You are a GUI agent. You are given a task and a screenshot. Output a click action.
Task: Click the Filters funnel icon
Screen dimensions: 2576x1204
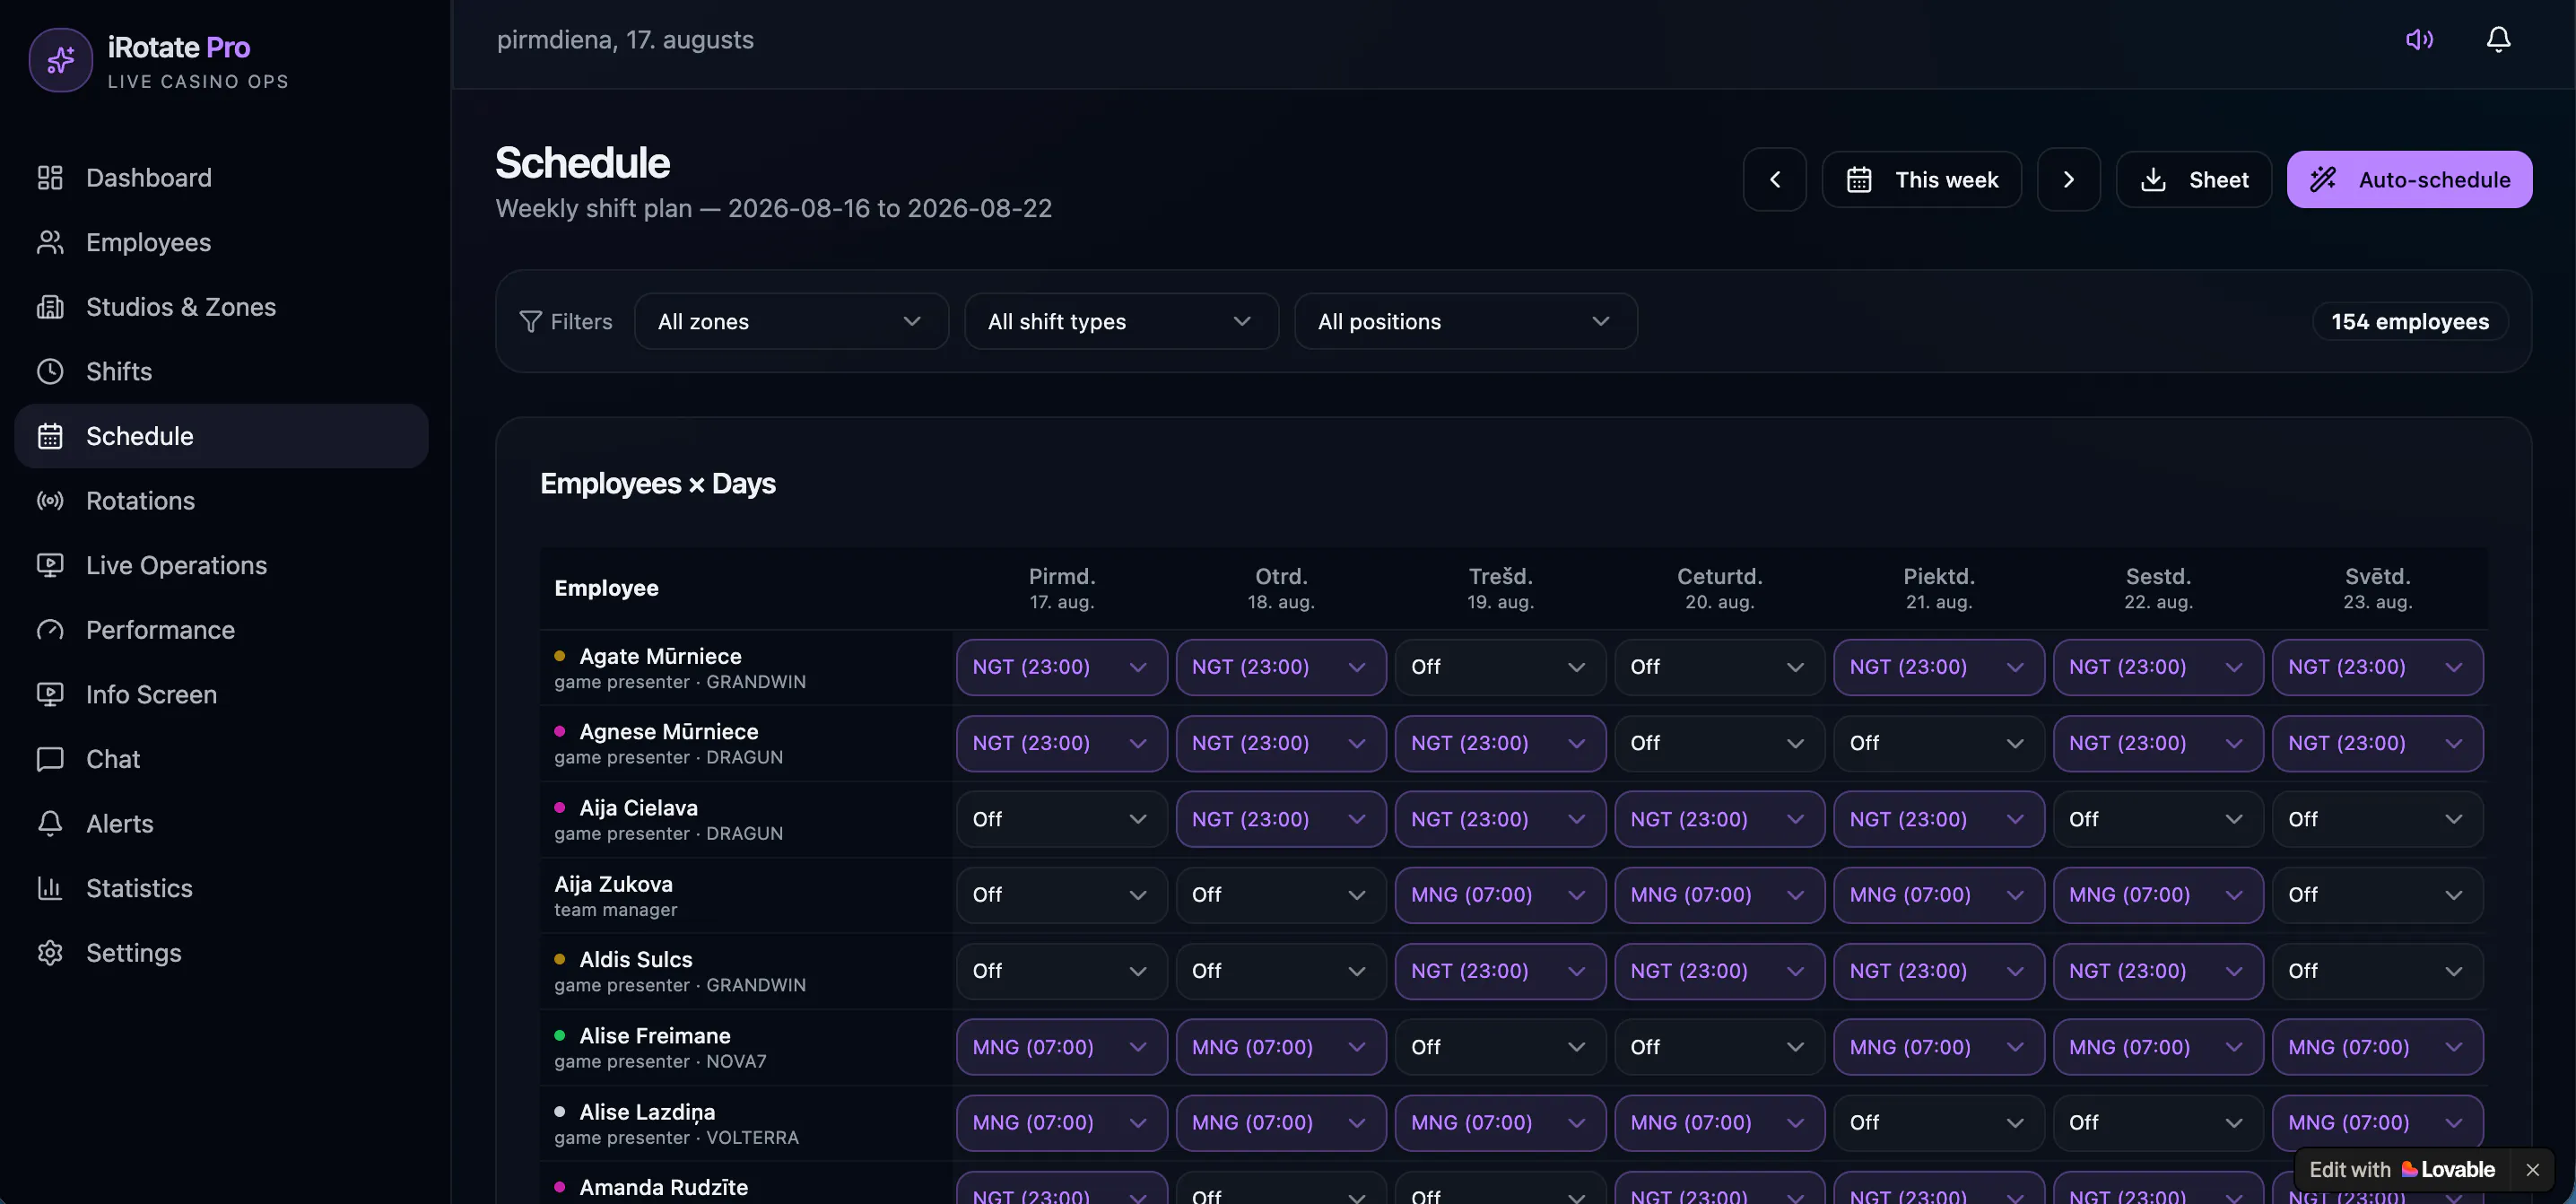(x=530, y=321)
